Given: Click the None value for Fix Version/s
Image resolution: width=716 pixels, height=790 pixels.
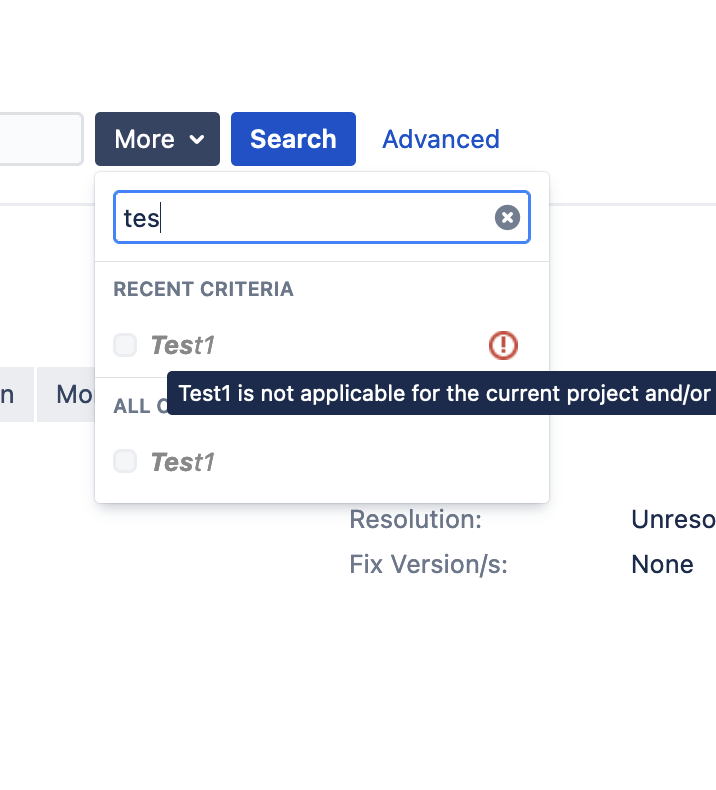Looking at the screenshot, I should tap(662, 565).
